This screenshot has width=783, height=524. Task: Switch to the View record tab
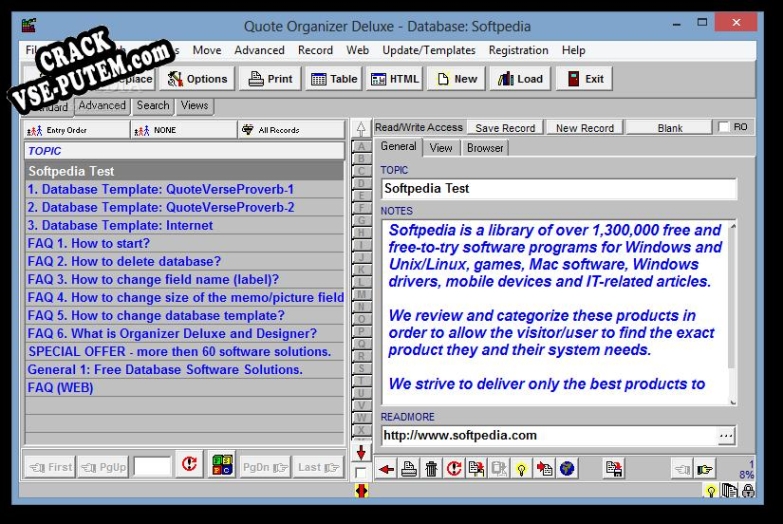click(441, 148)
